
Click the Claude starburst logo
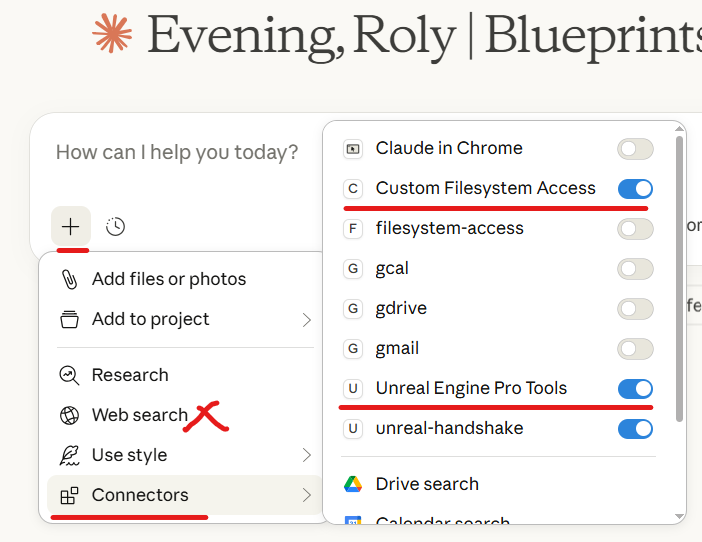(112, 33)
